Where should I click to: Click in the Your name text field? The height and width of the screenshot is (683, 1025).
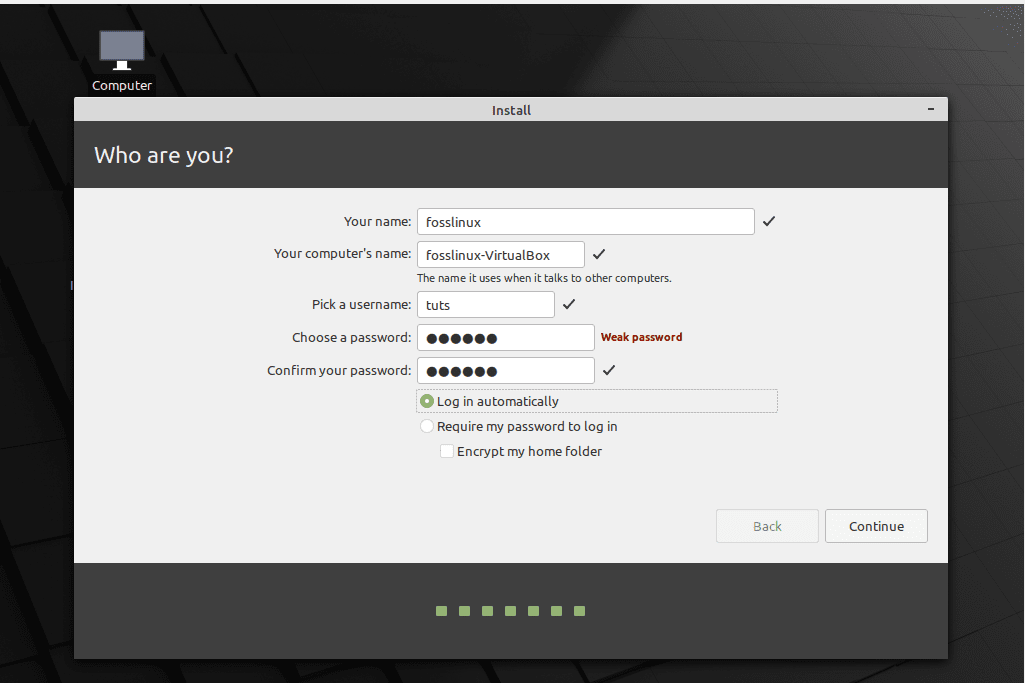tap(585, 221)
